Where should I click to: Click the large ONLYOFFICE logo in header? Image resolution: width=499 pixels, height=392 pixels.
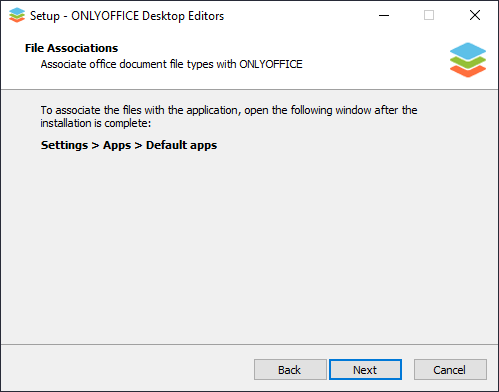468,60
